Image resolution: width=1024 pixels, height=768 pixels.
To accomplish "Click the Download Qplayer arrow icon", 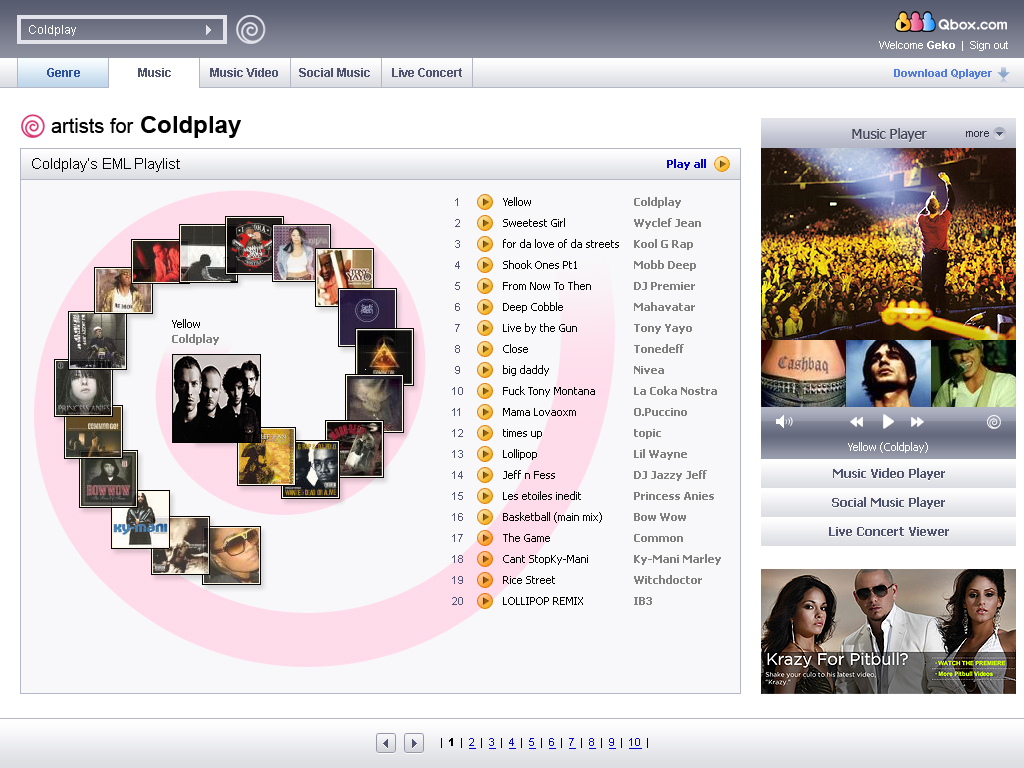I will [x=1004, y=74].
